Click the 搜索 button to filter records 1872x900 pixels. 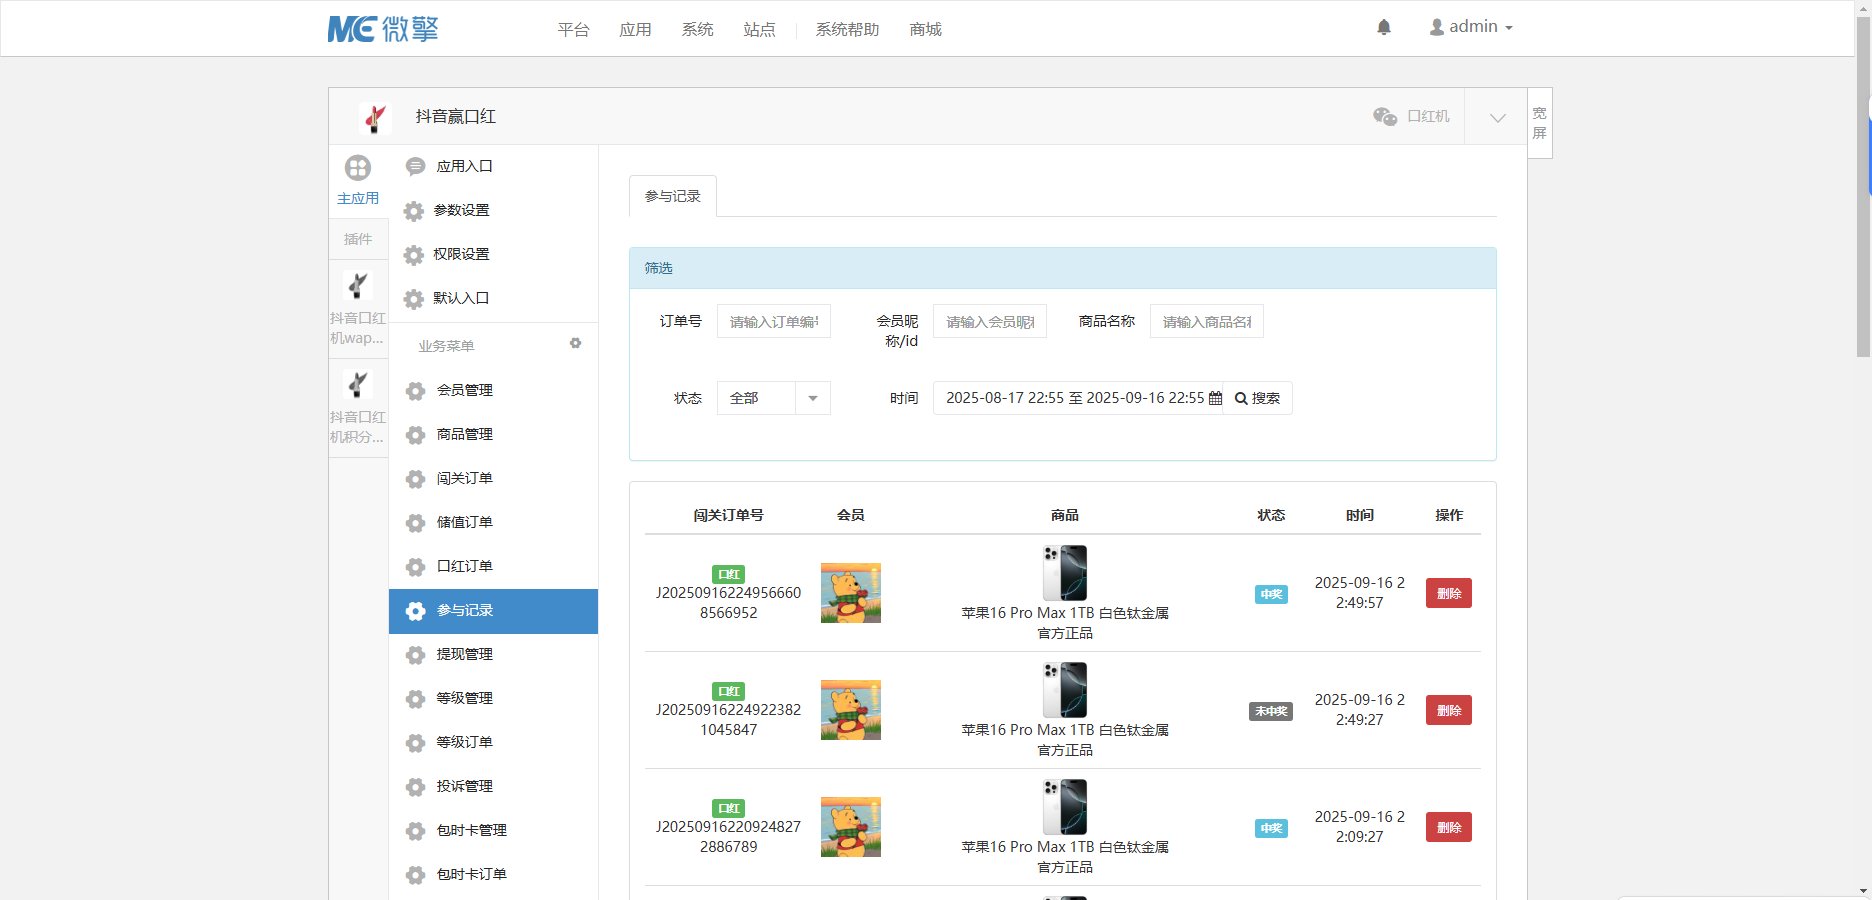(1256, 398)
